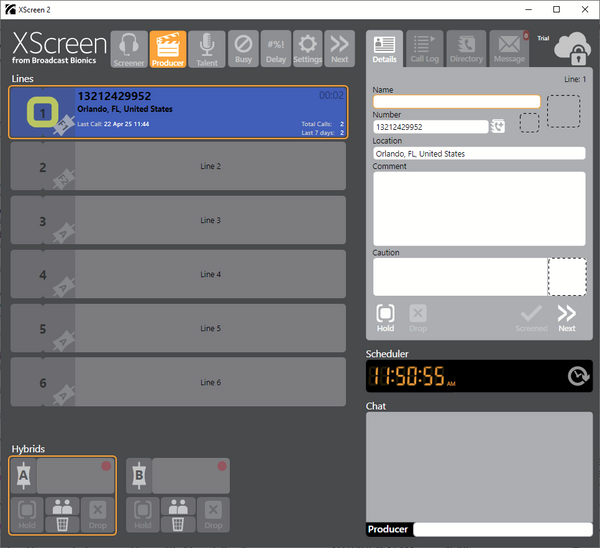Click the XScreen 2 title bar icon
The height and width of the screenshot is (548, 600).
coord(10,9)
